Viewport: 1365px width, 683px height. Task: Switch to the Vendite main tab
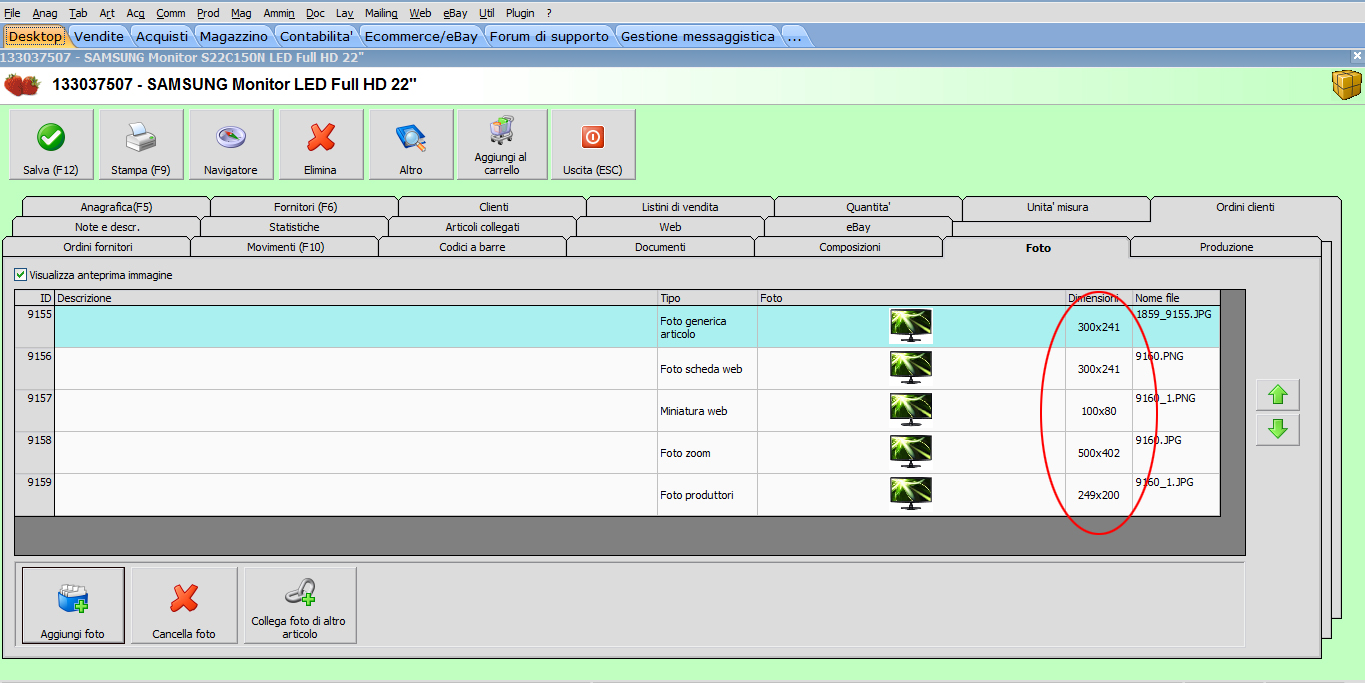coord(99,36)
